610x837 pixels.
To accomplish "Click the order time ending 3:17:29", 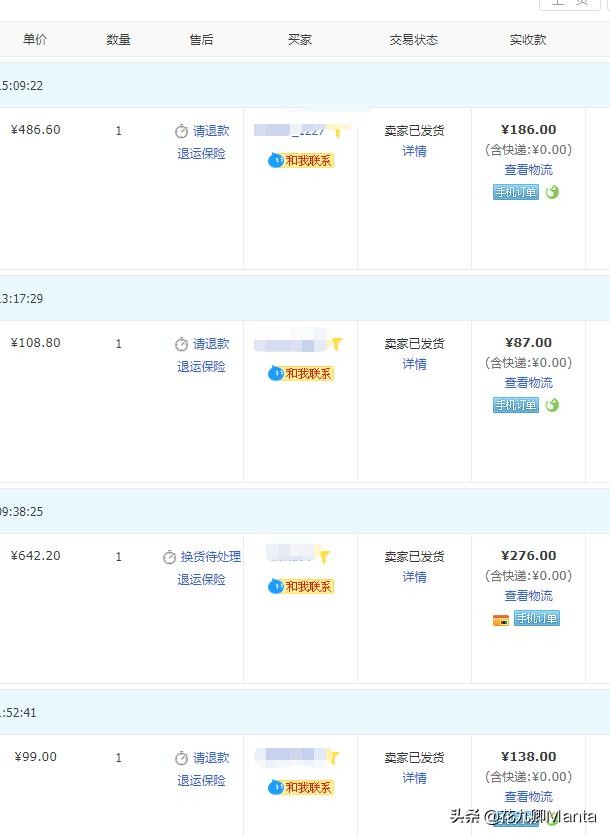I will pos(21,298).
